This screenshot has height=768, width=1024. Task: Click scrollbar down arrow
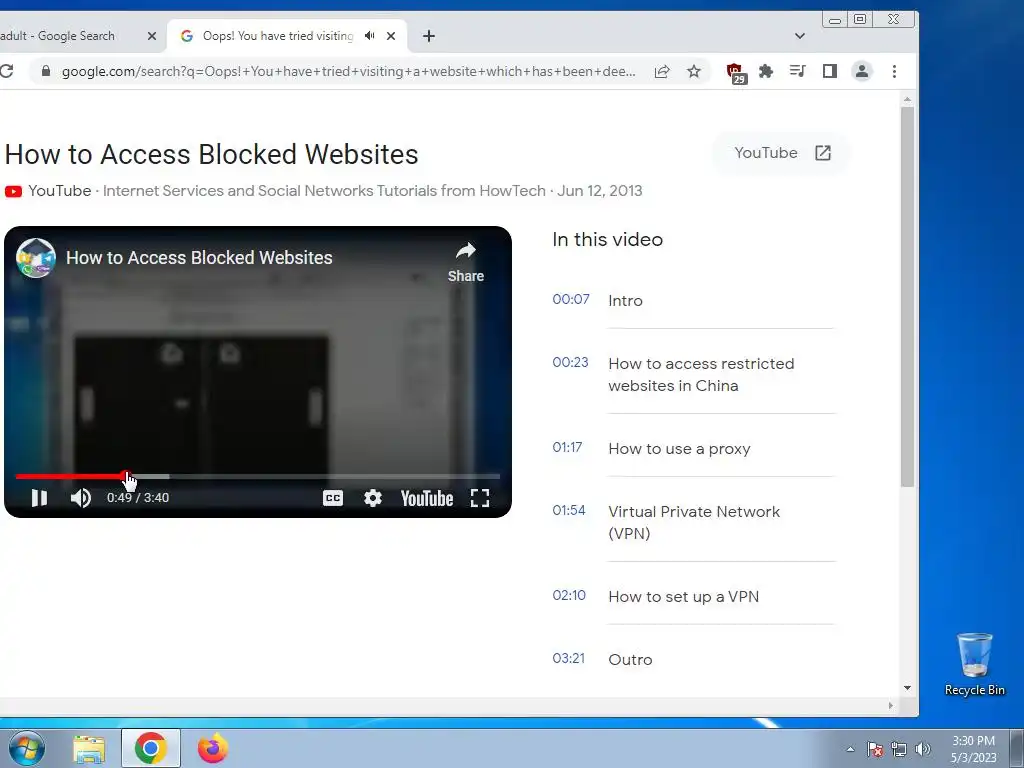(x=907, y=688)
